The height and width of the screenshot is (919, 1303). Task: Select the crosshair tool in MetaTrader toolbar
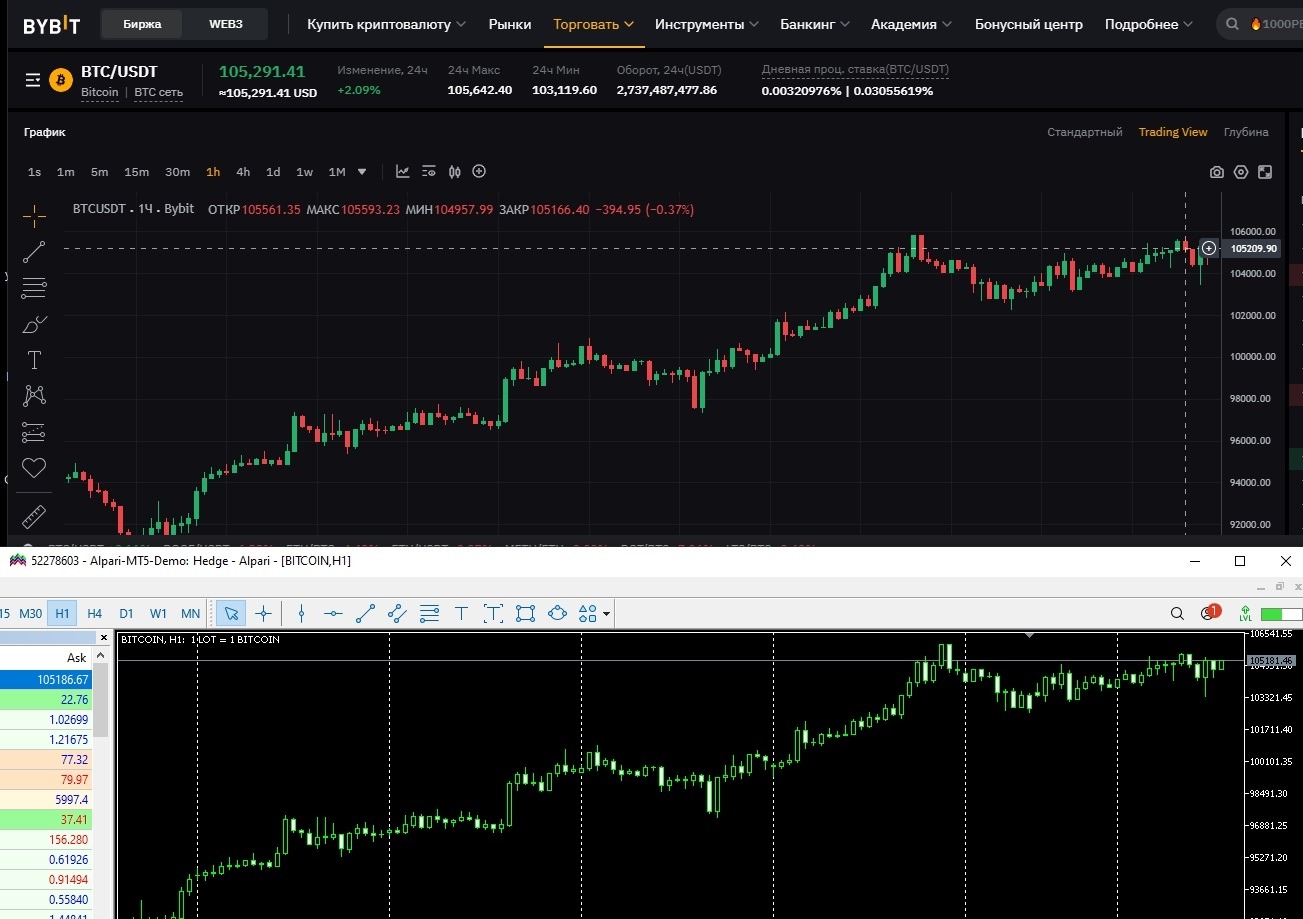(x=263, y=613)
